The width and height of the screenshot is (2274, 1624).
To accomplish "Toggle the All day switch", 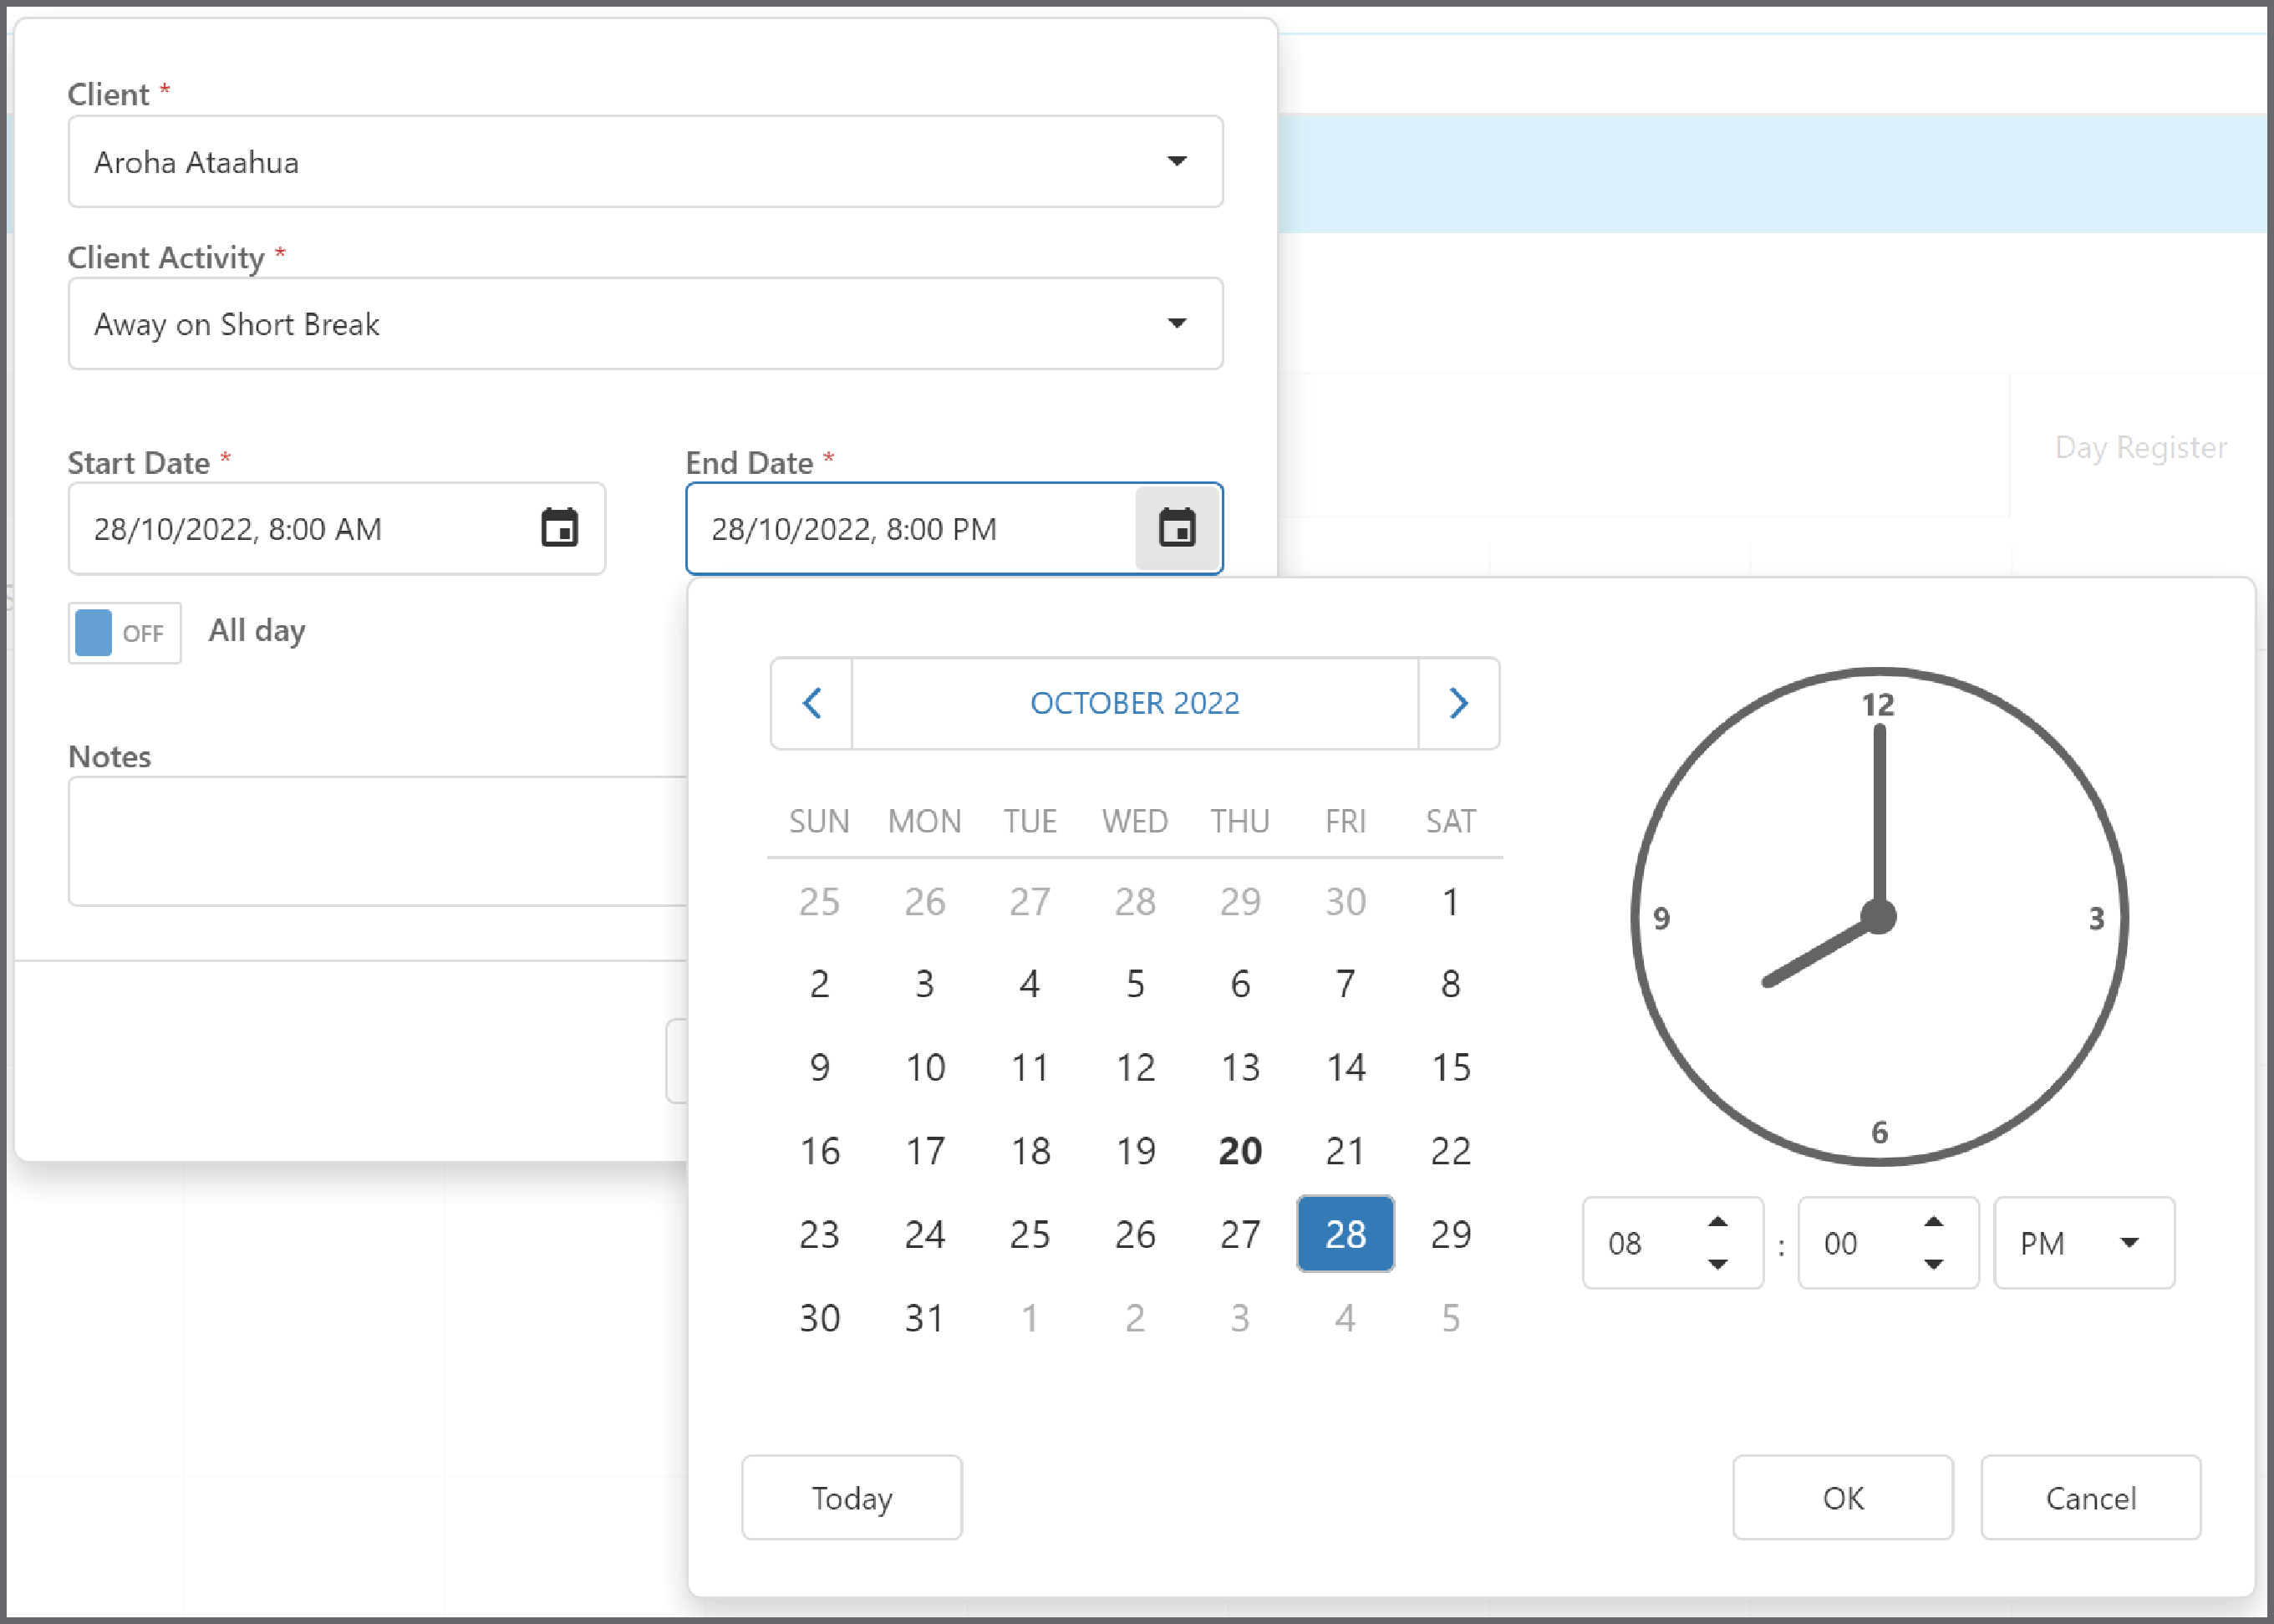I will (125, 633).
